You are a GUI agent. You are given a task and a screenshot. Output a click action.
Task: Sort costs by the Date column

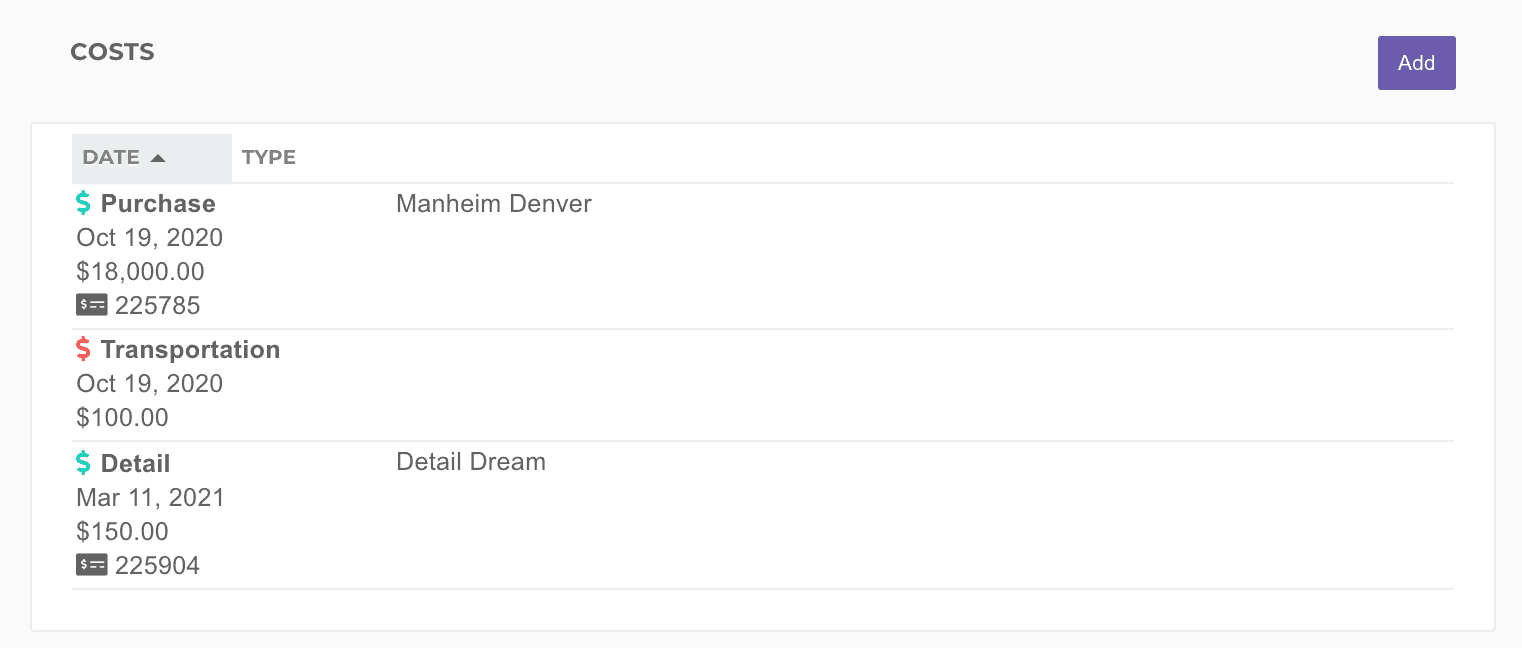click(x=111, y=158)
